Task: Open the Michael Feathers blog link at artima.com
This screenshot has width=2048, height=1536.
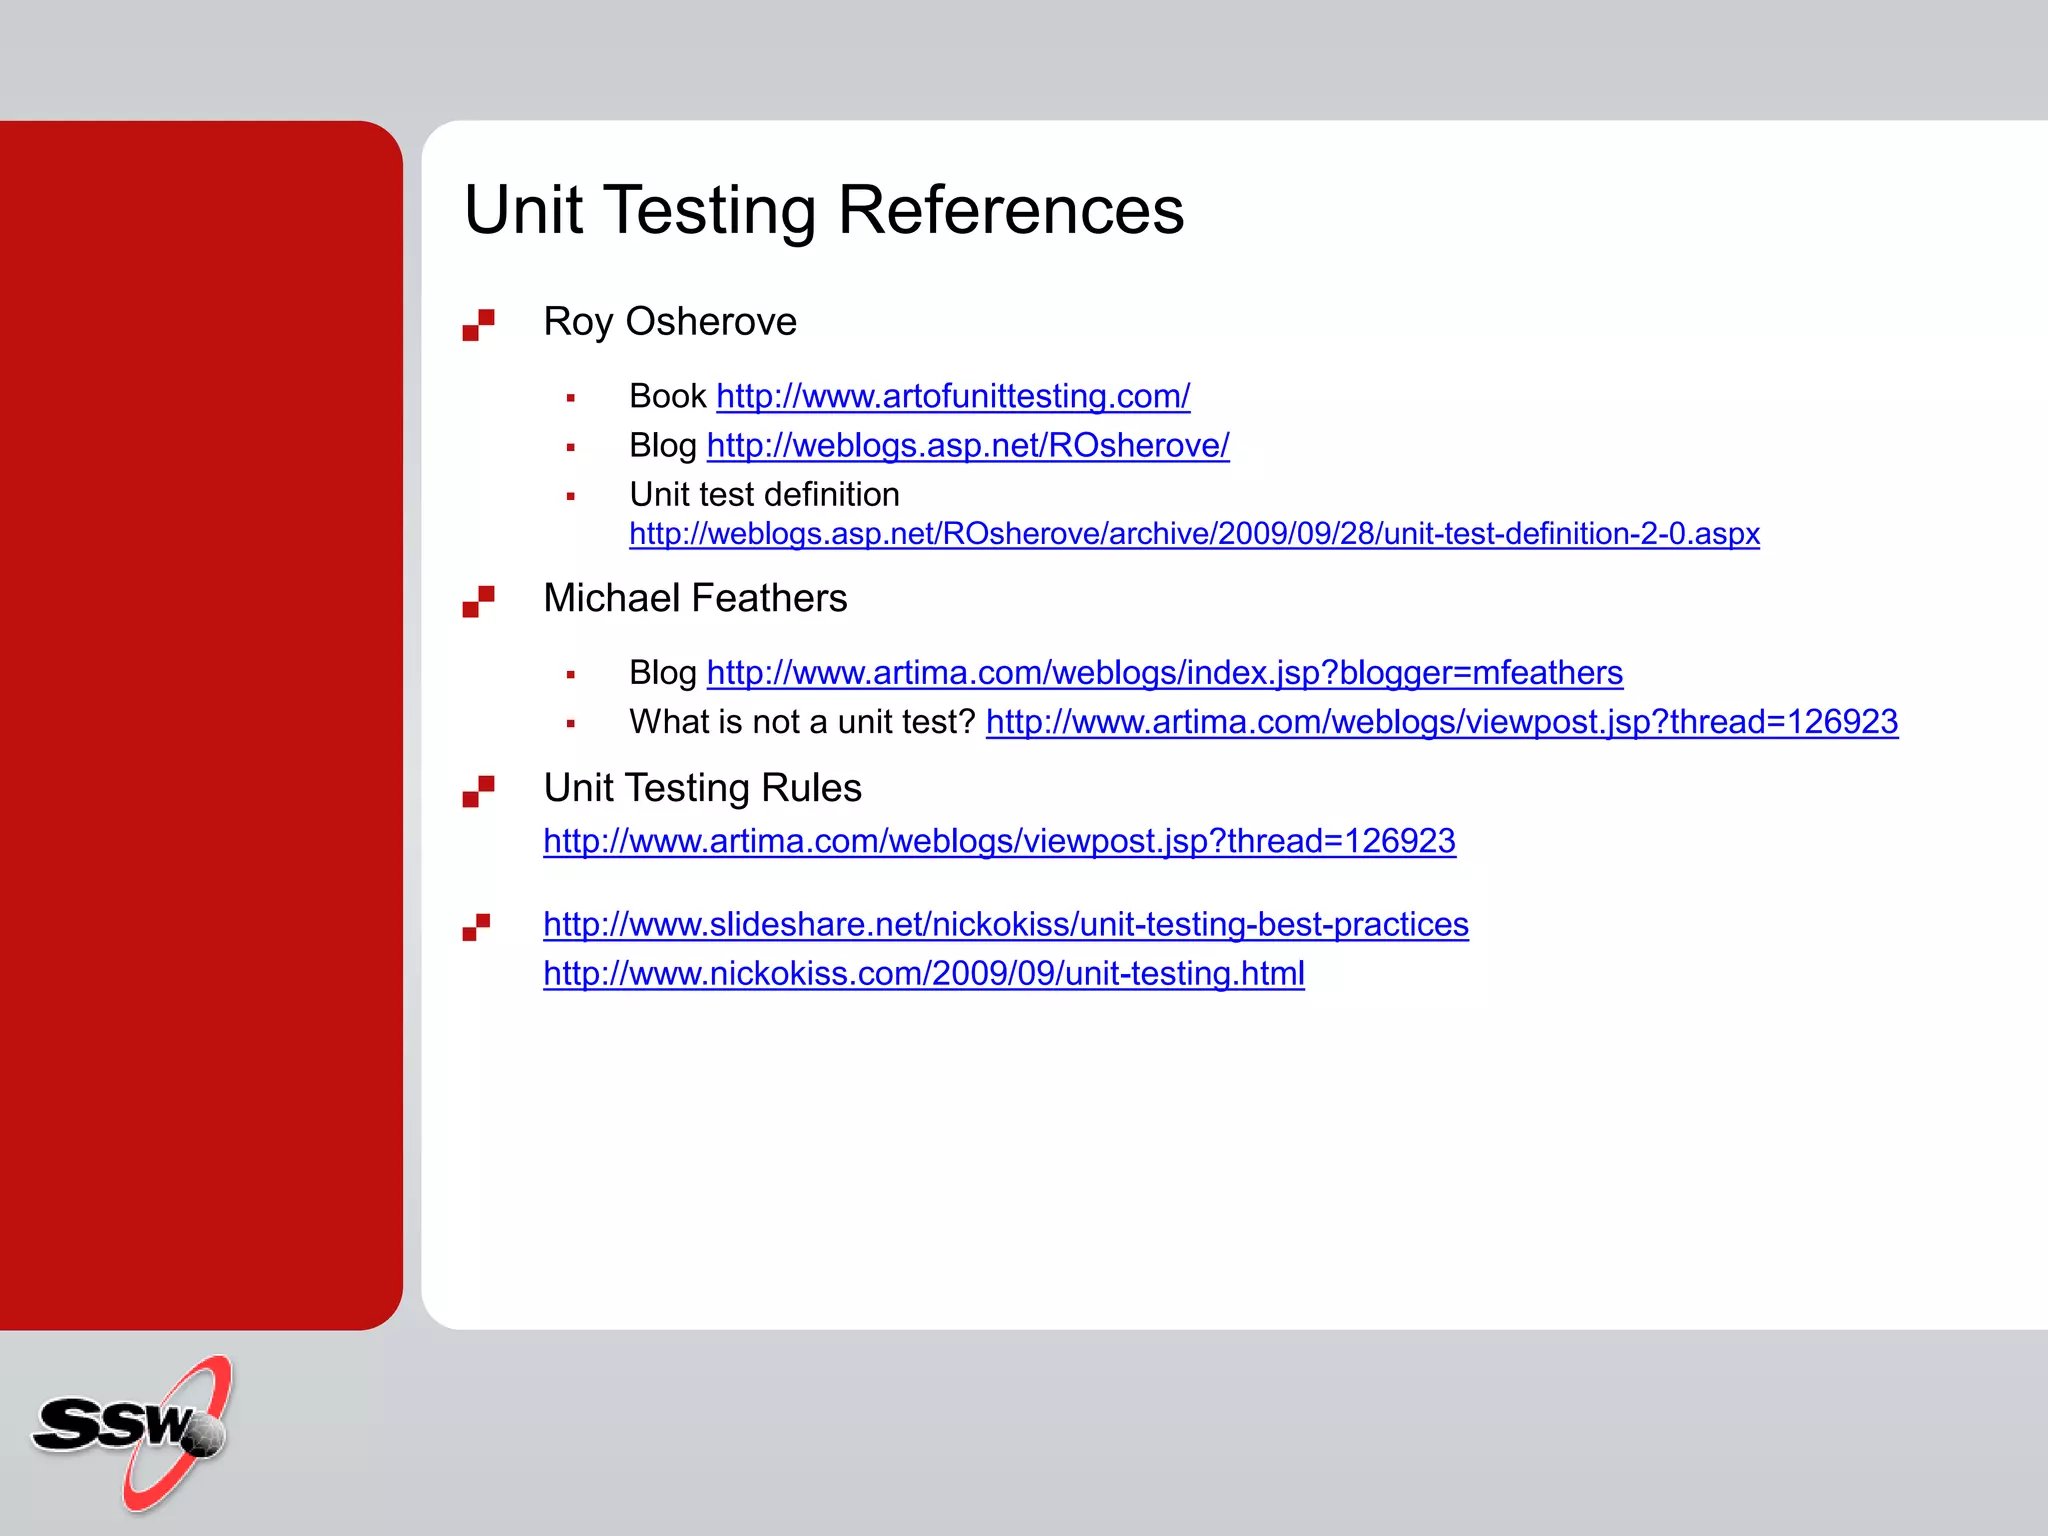Action: click(x=1164, y=673)
